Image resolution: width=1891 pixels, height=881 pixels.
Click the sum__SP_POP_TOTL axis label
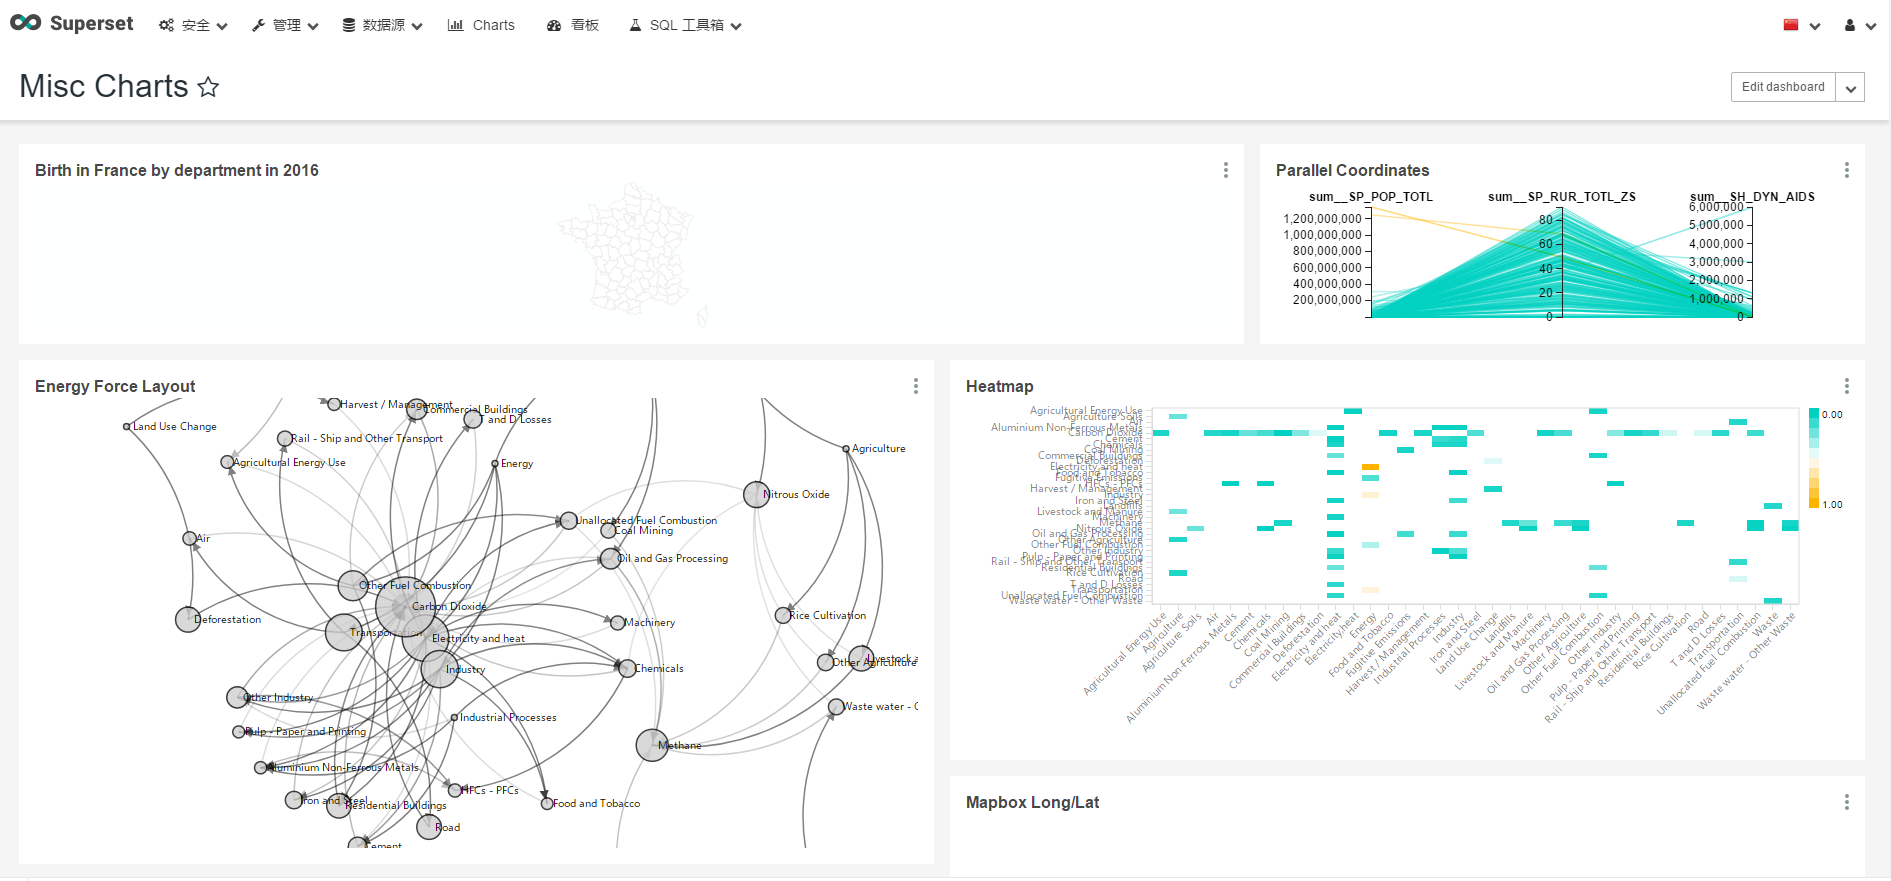(x=1370, y=197)
